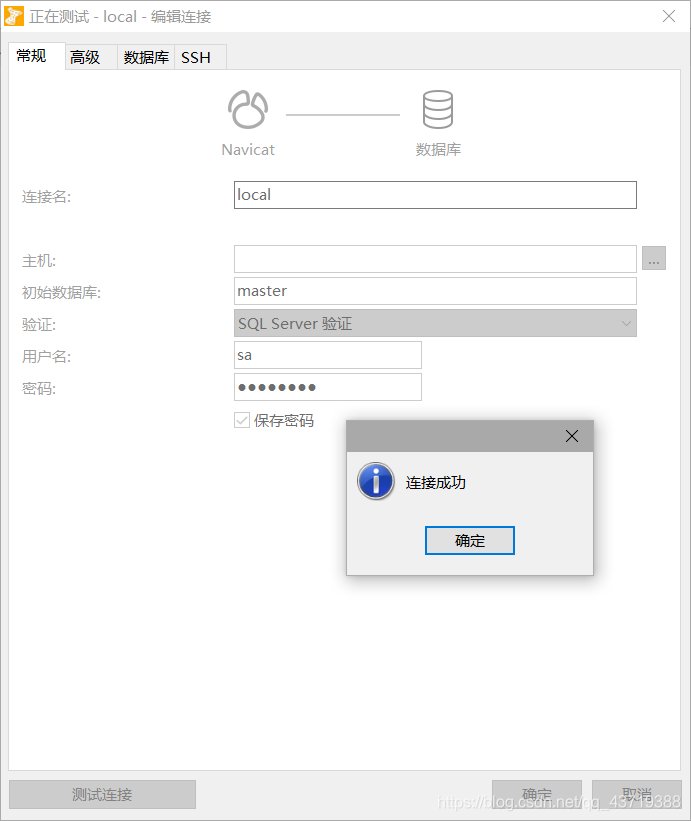Click the 取消 button
Image resolution: width=691 pixels, height=821 pixels.
pyautogui.click(x=637, y=794)
